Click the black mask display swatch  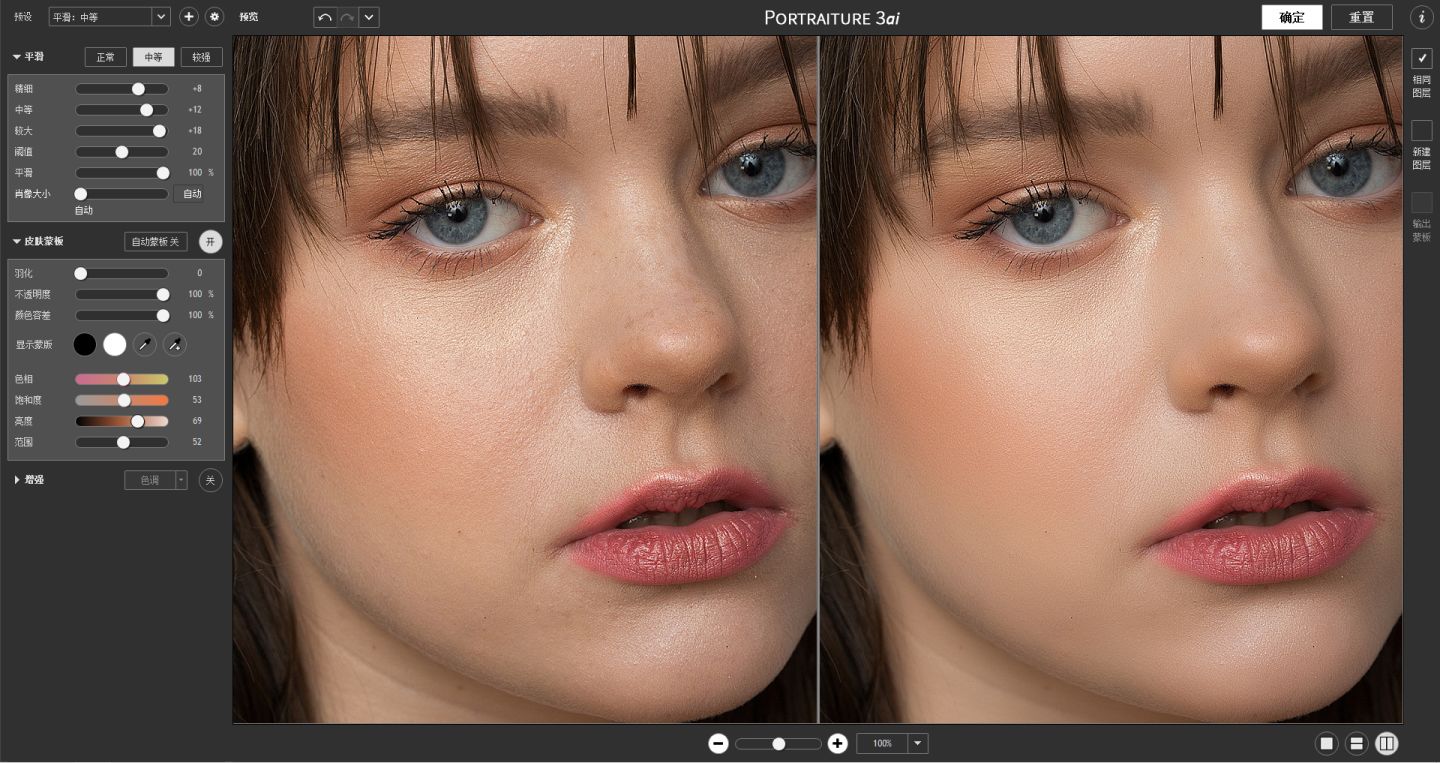point(85,345)
